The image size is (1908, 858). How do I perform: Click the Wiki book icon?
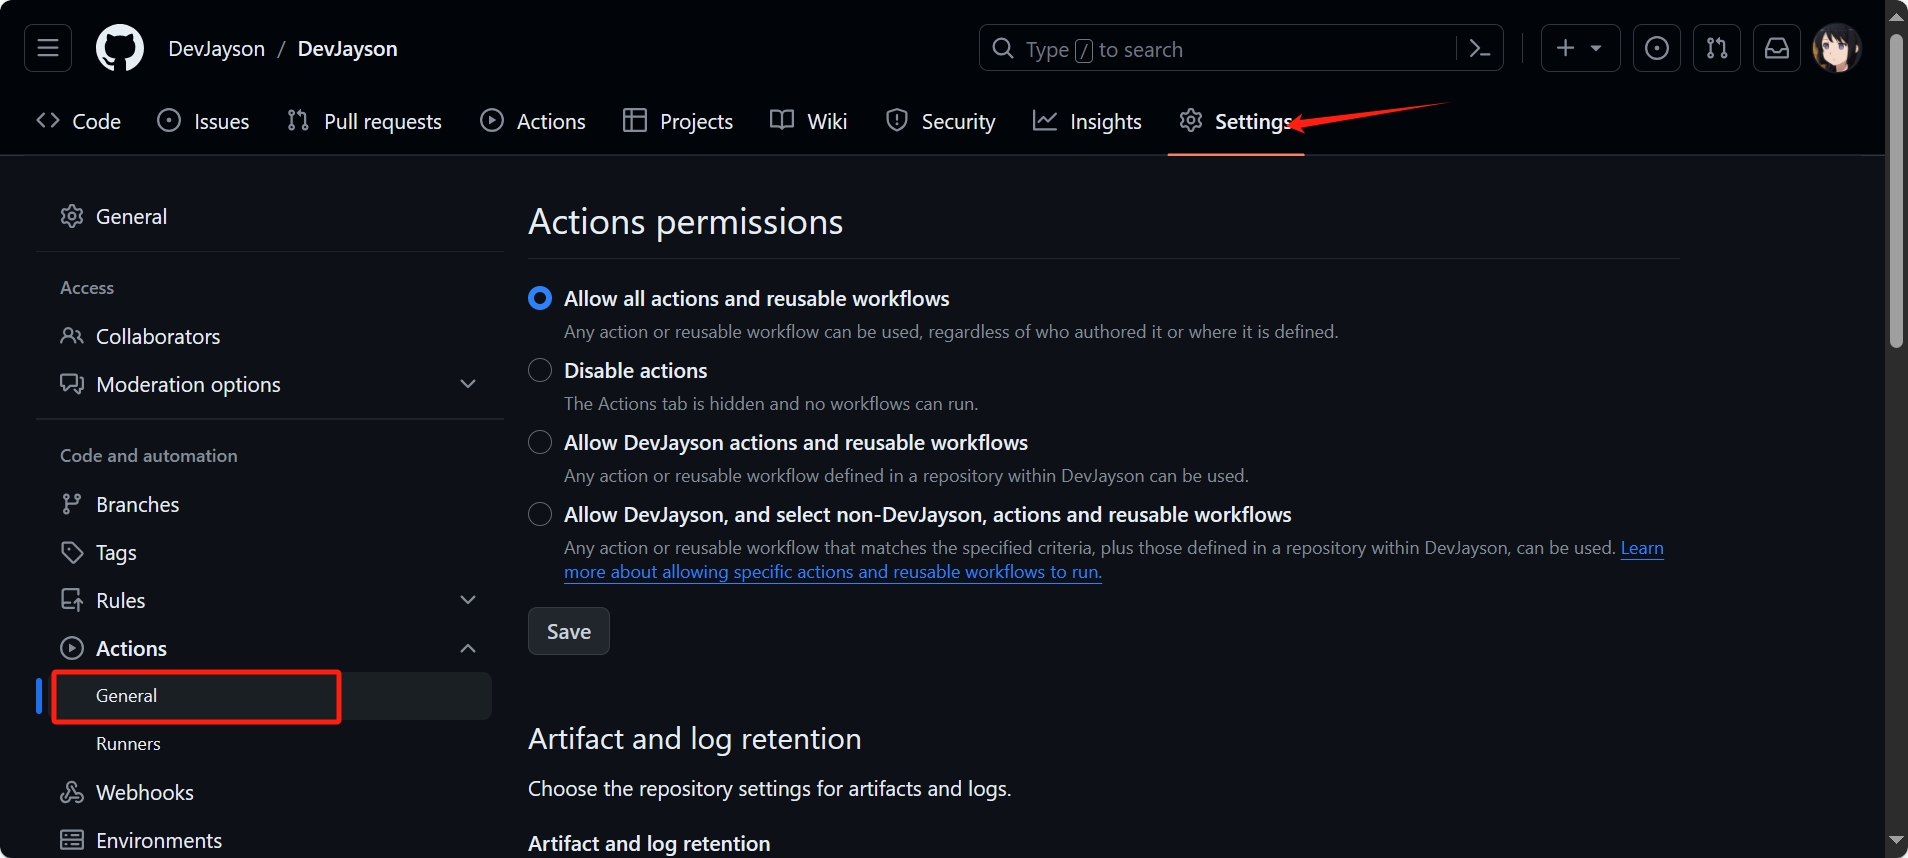[x=782, y=121]
